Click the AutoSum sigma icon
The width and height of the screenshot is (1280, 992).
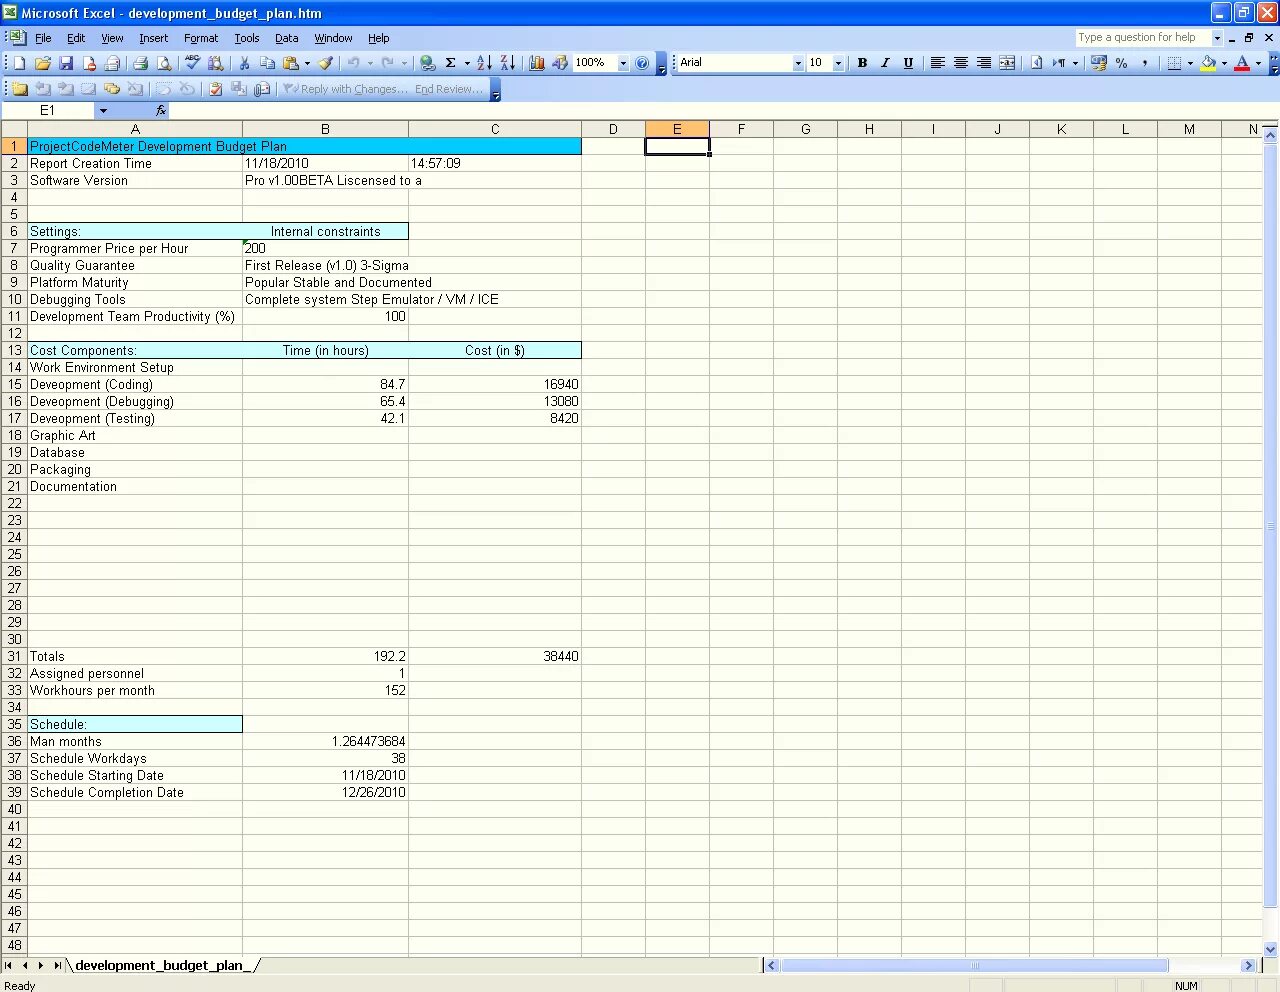[x=451, y=63]
